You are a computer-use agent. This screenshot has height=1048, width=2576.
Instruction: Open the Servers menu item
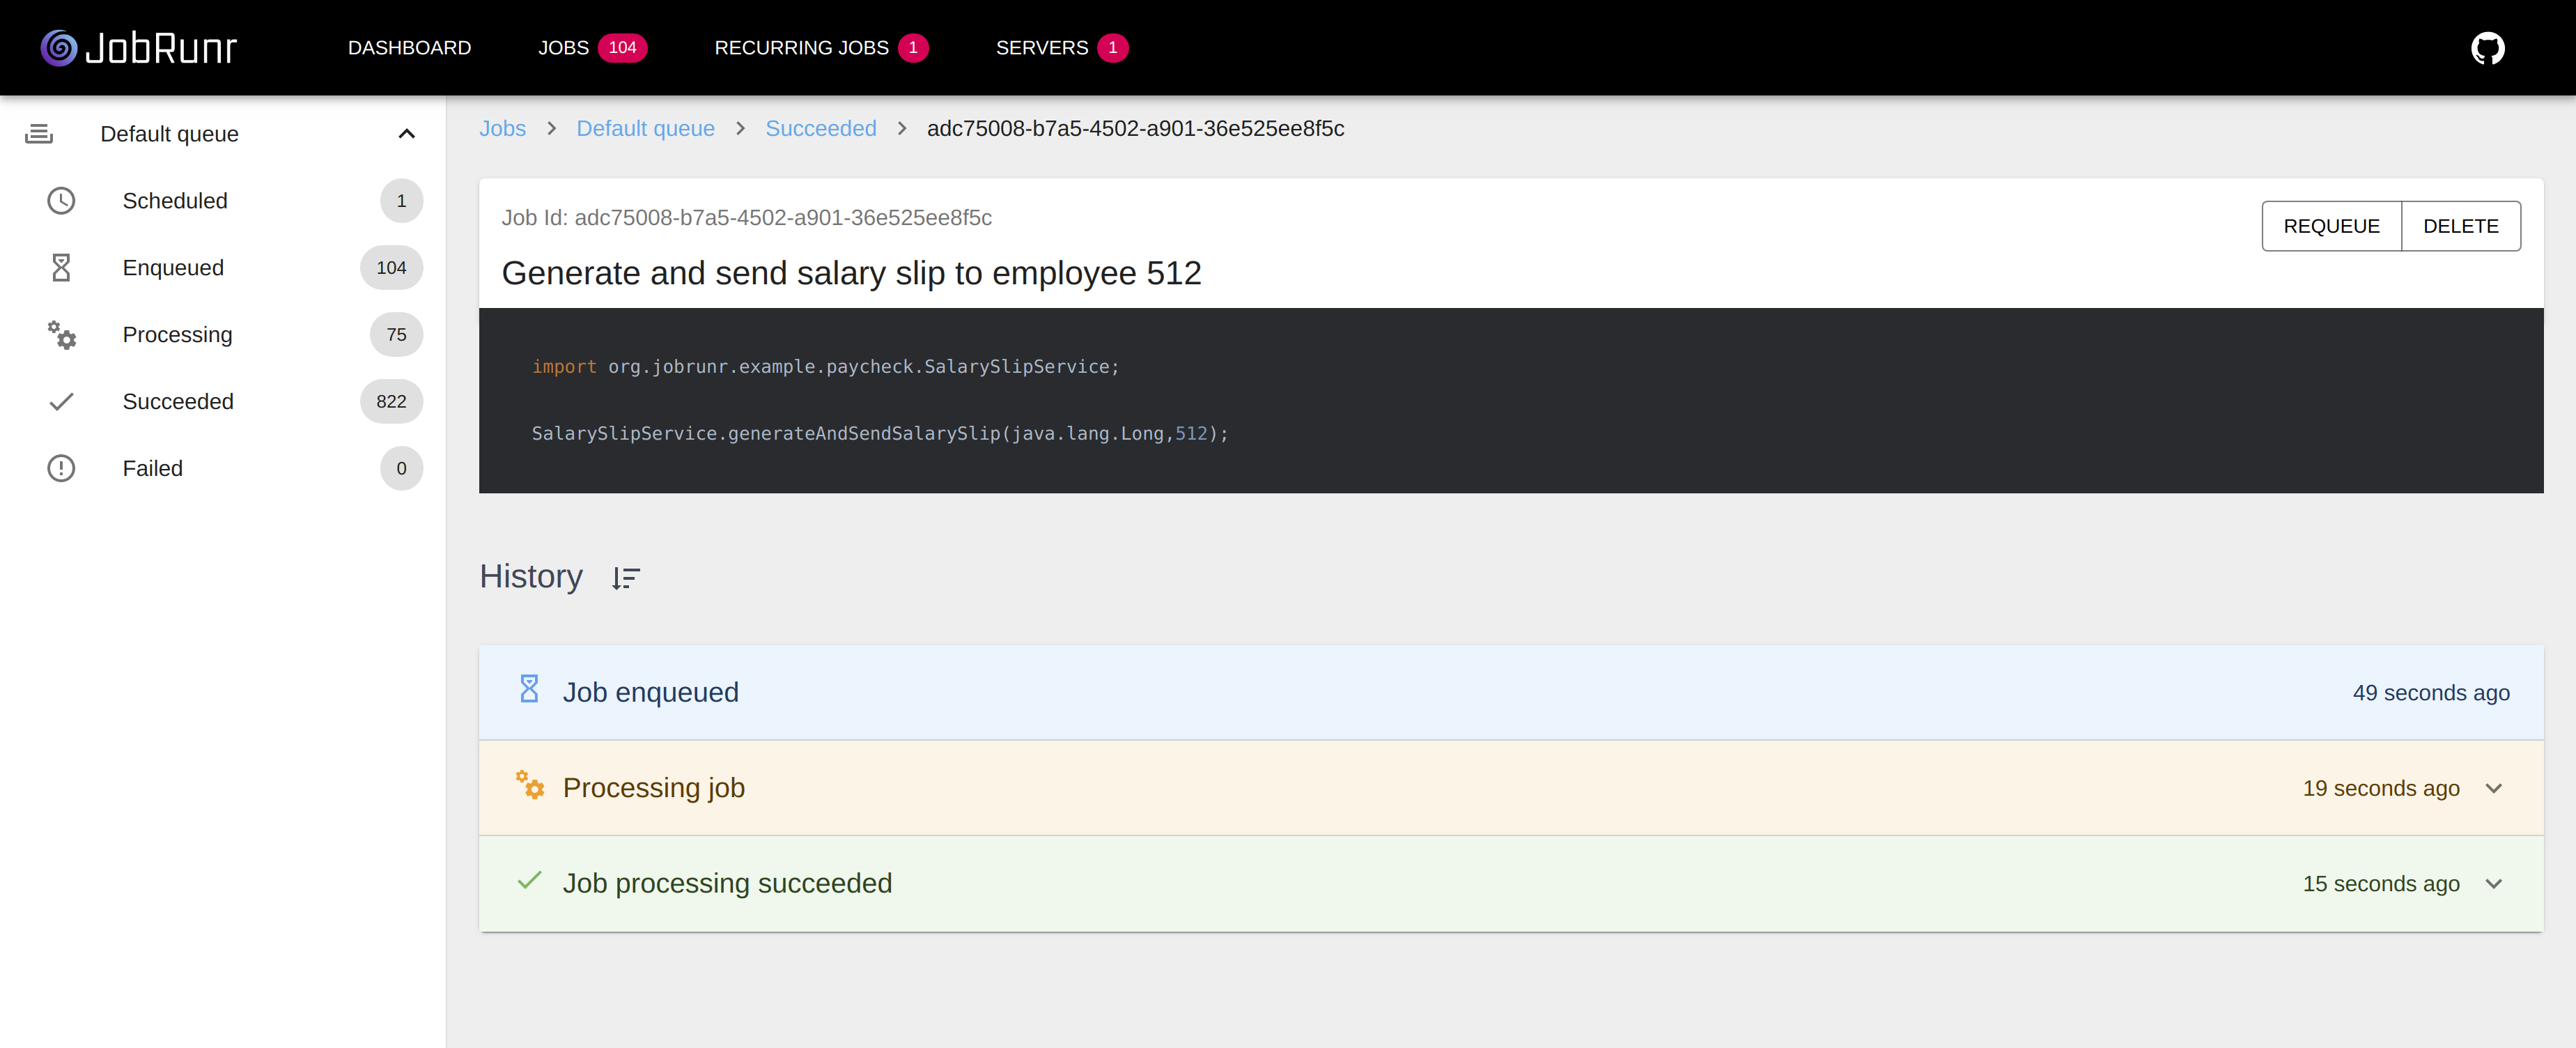coord(1041,48)
